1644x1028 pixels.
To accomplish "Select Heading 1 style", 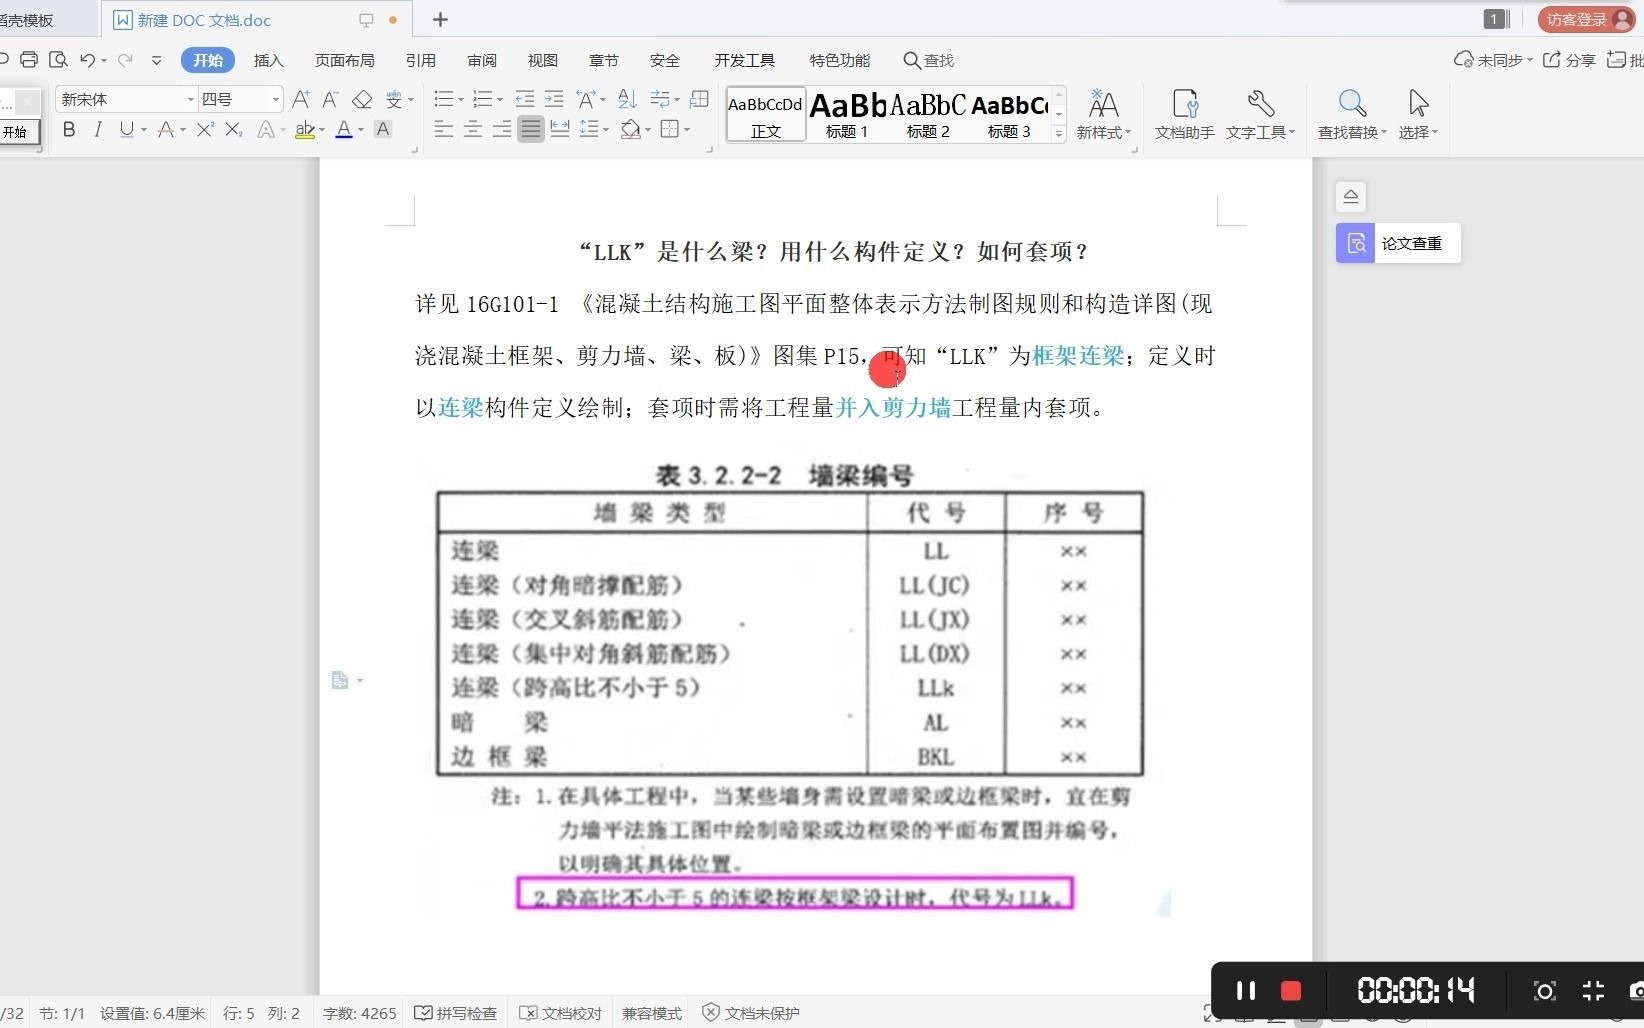I will pyautogui.click(x=847, y=114).
